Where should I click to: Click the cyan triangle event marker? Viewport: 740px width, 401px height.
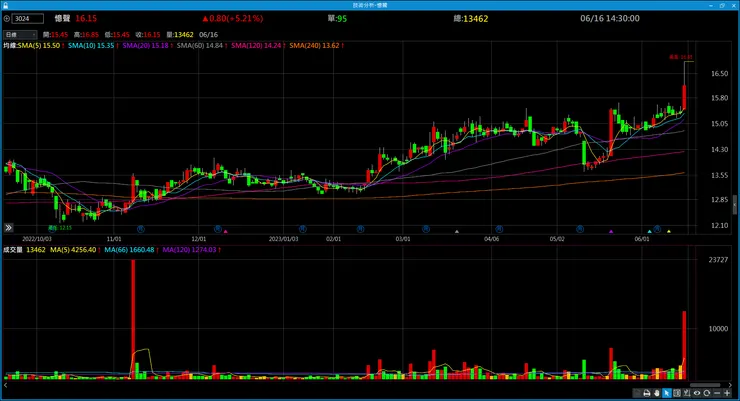pos(650,232)
